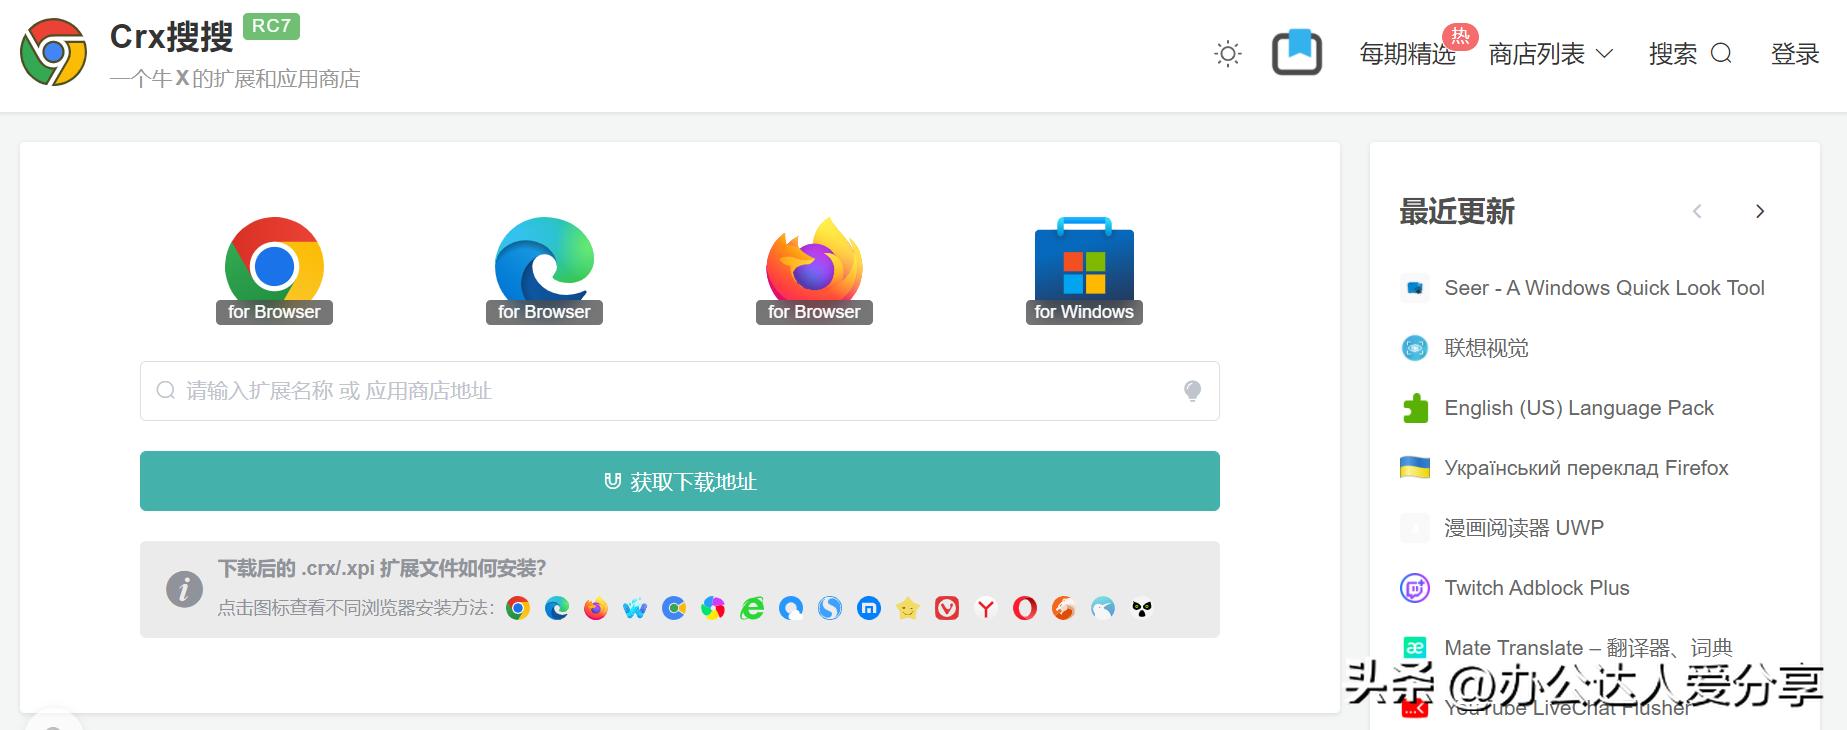Click the Crx搜搜 Chrome-style logo
Screen dimensions: 1847x730
54,52
